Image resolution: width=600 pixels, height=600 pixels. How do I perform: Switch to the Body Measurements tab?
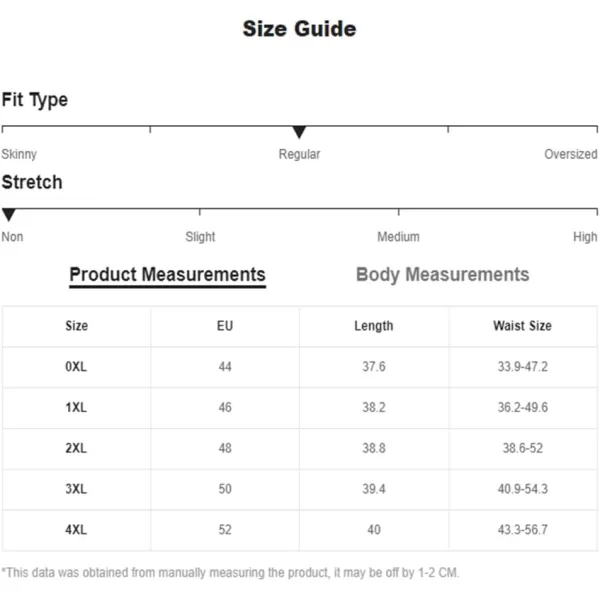pos(442,275)
